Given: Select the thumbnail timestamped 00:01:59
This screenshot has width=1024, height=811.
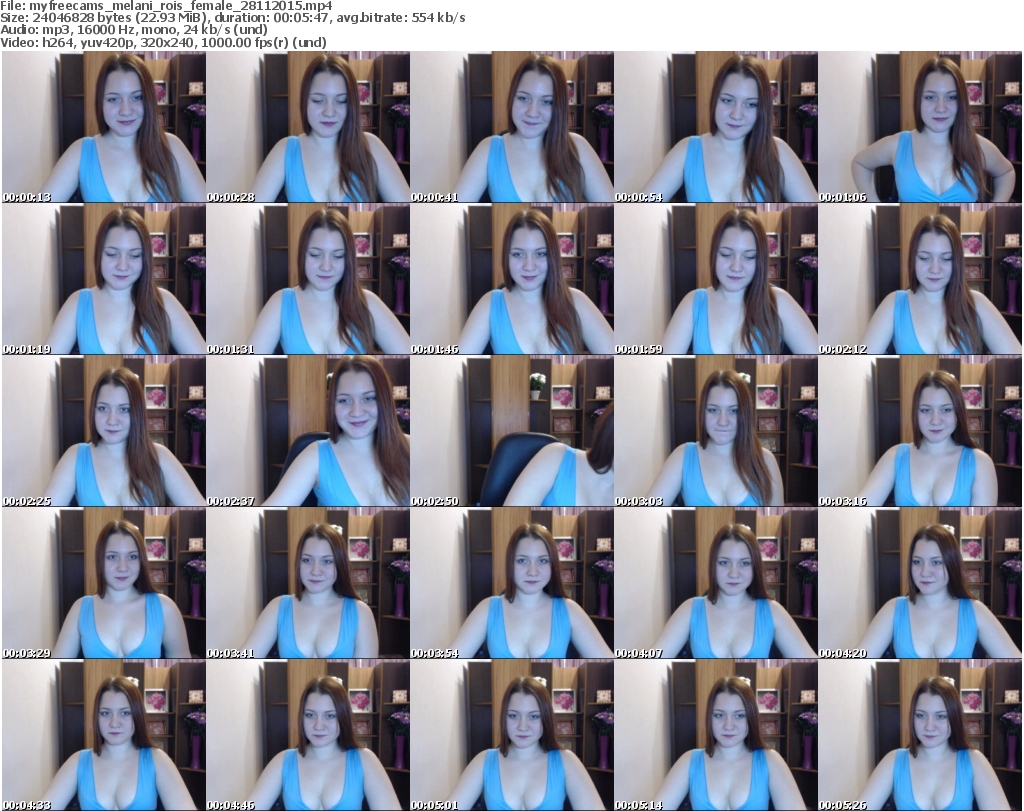Looking at the screenshot, I should (x=716, y=279).
